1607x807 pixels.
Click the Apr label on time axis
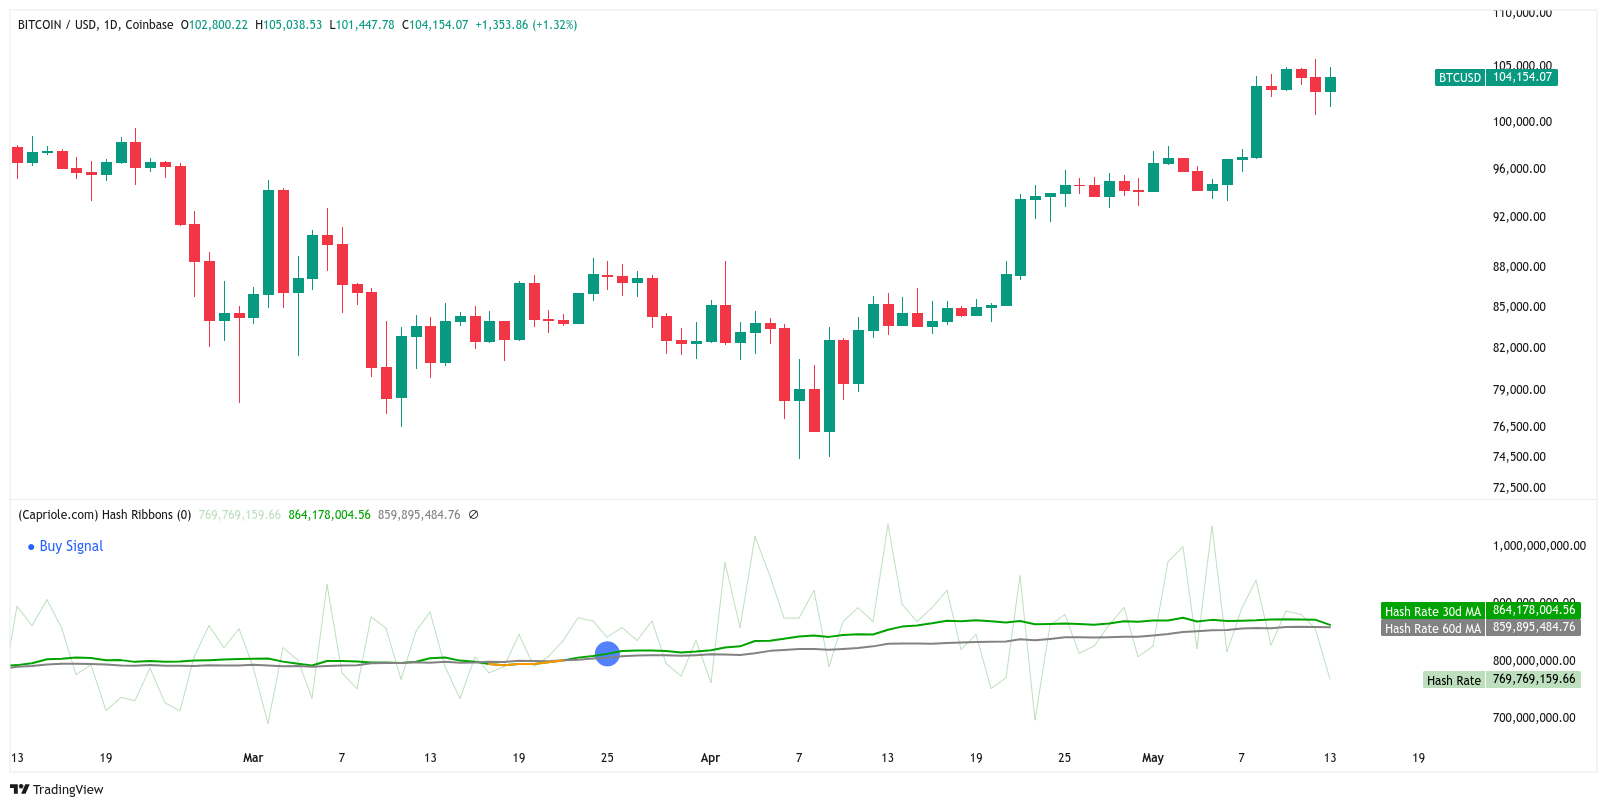tap(710, 758)
